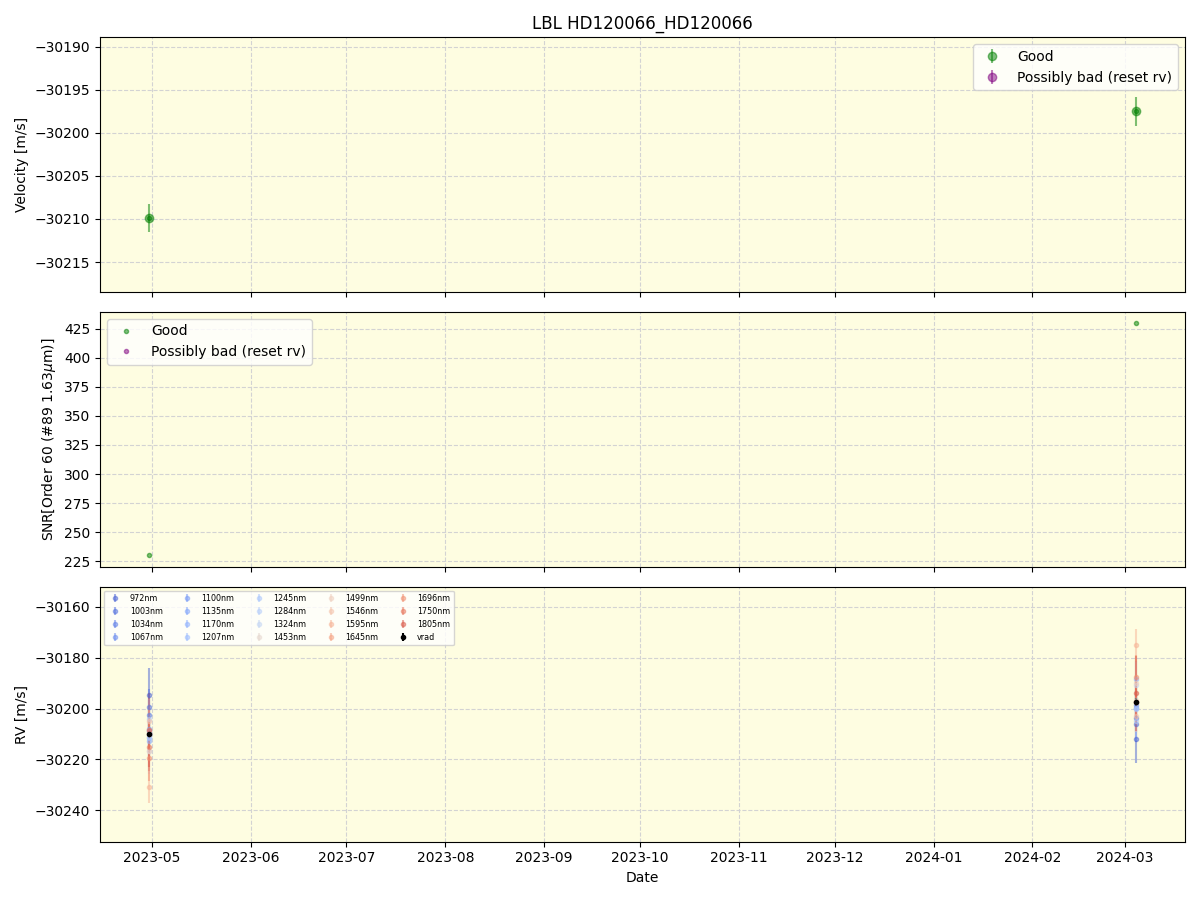Click the 1645nm legend label

(x=362, y=637)
